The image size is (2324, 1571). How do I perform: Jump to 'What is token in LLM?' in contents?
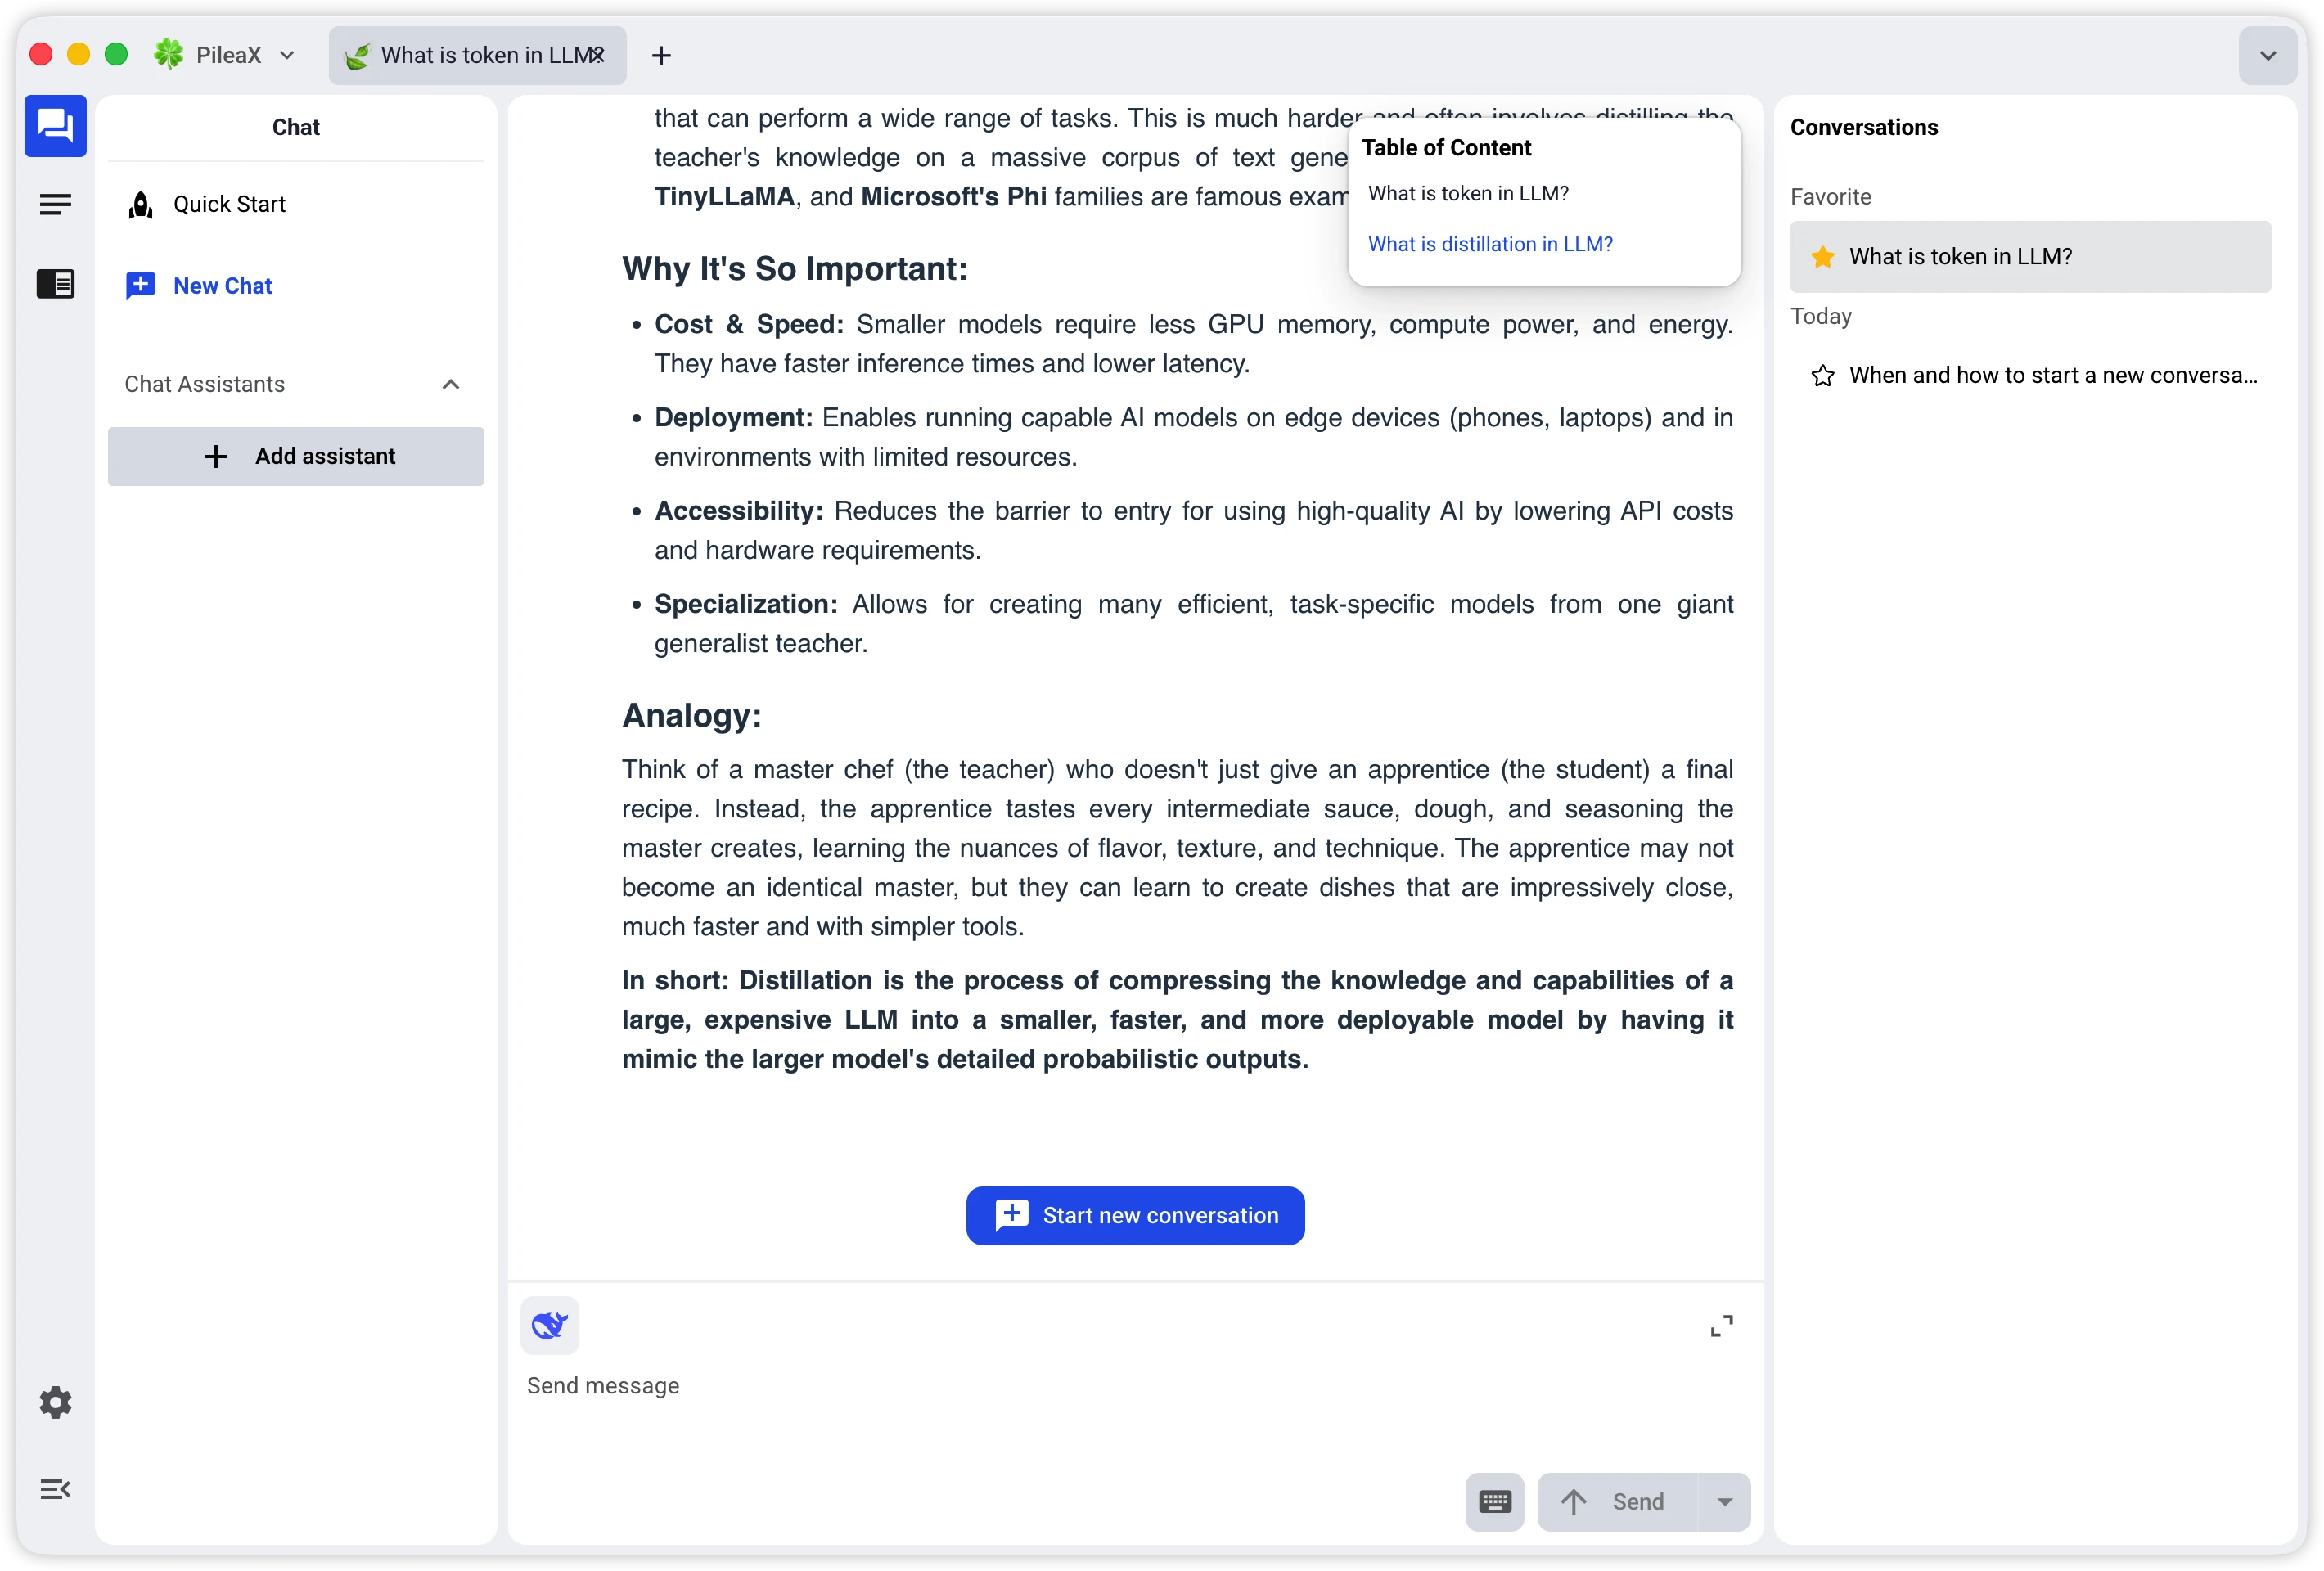point(1468,194)
